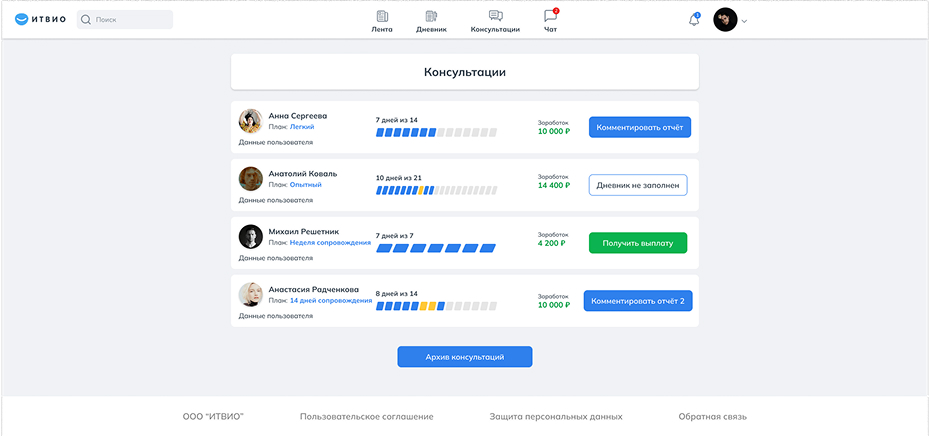Click Анастасия Радченкова's avatar
Screen dimensions: 930x436
pyautogui.click(x=250, y=294)
